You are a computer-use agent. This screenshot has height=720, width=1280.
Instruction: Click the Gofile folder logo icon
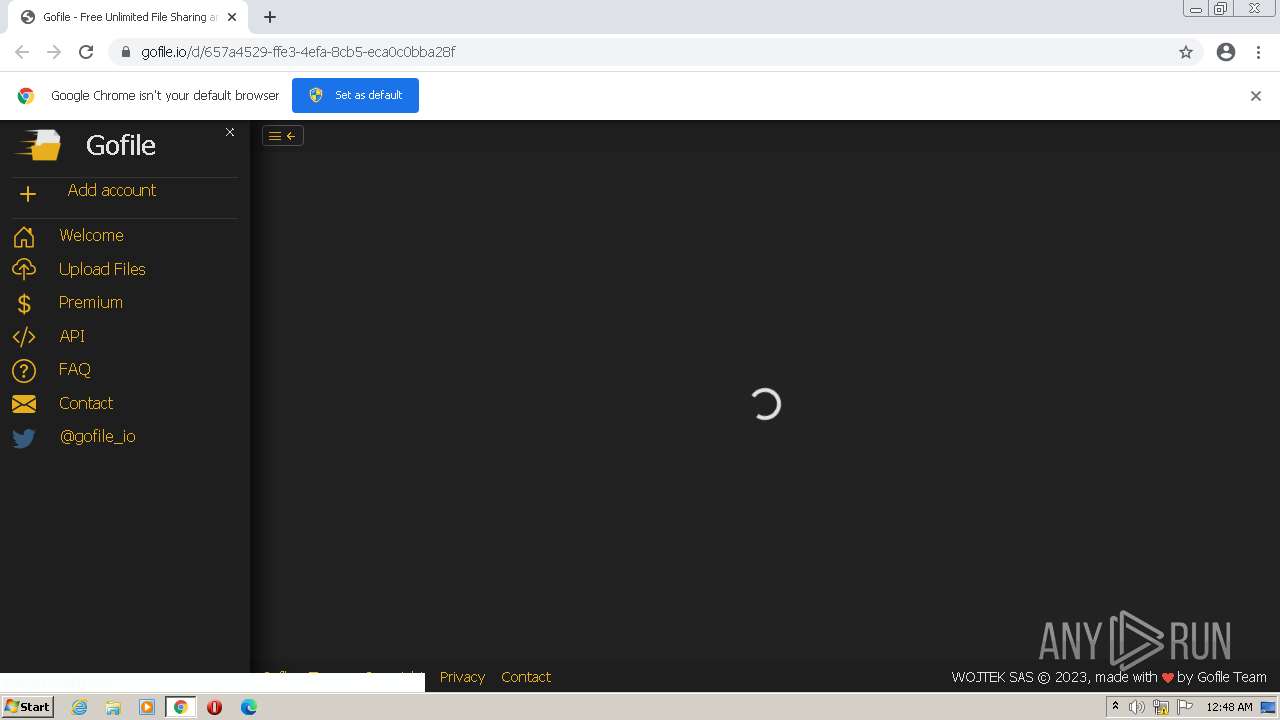(38, 145)
